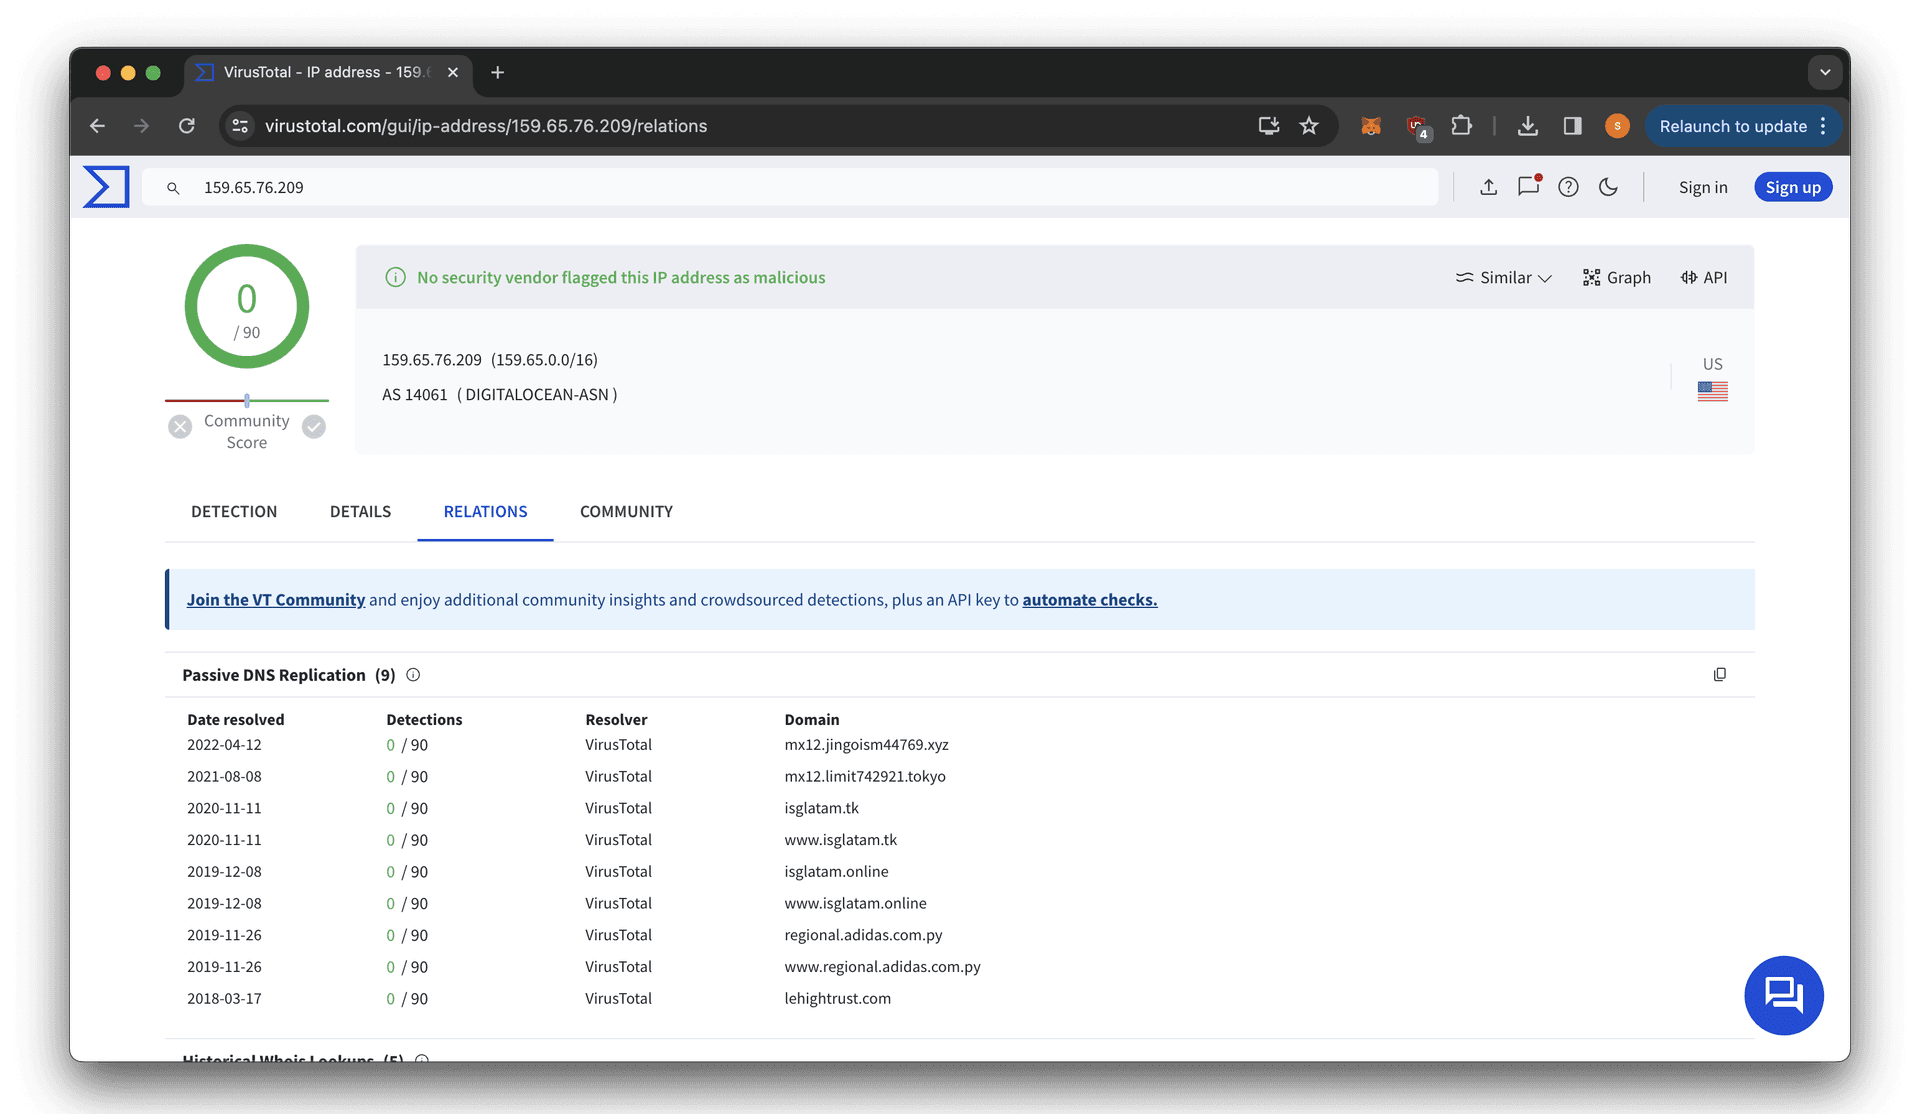Open the Graph view
This screenshot has height=1114, width=1920.
(1617, 278)
